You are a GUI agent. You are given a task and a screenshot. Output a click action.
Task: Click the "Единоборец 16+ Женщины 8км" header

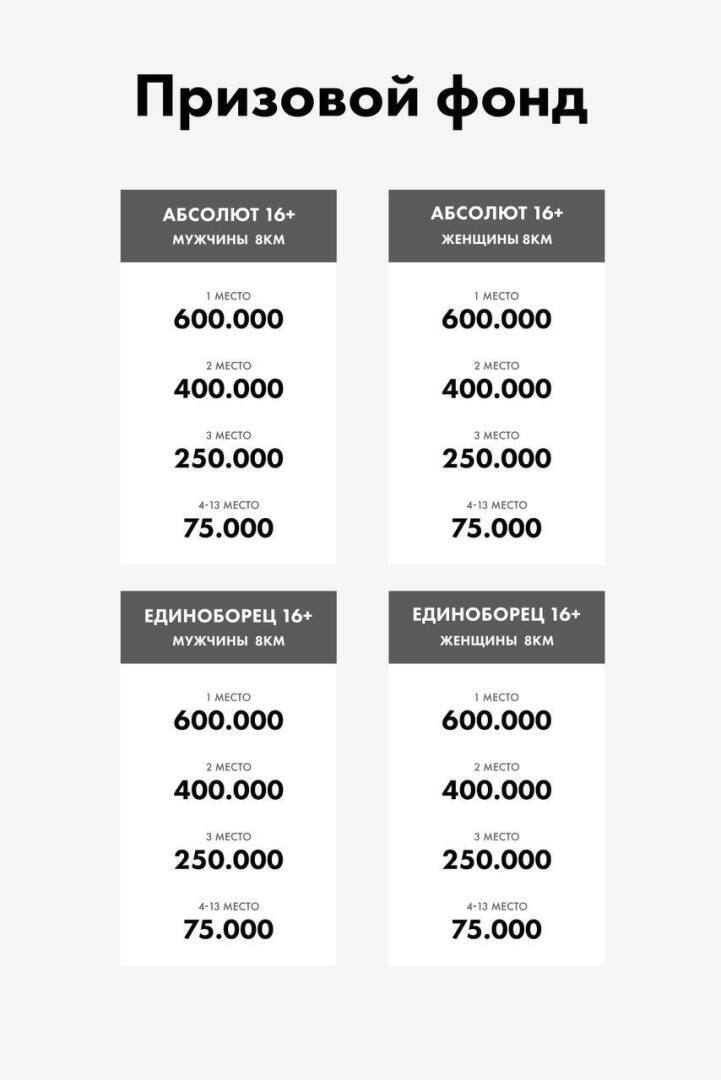click(x=496, y=627)
